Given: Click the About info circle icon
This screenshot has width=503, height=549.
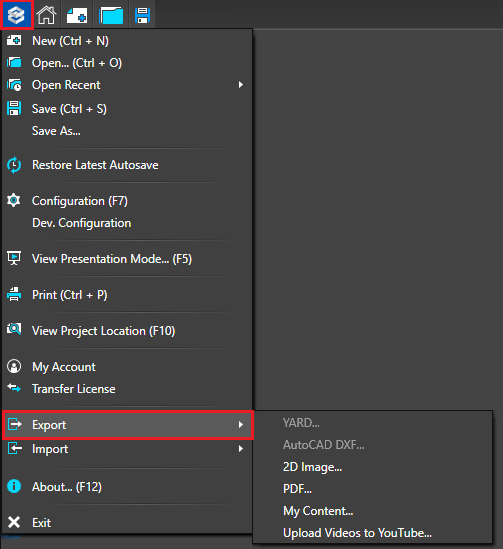Looking at the screenshot, I should pyautogui.click(x=14, y=486).
